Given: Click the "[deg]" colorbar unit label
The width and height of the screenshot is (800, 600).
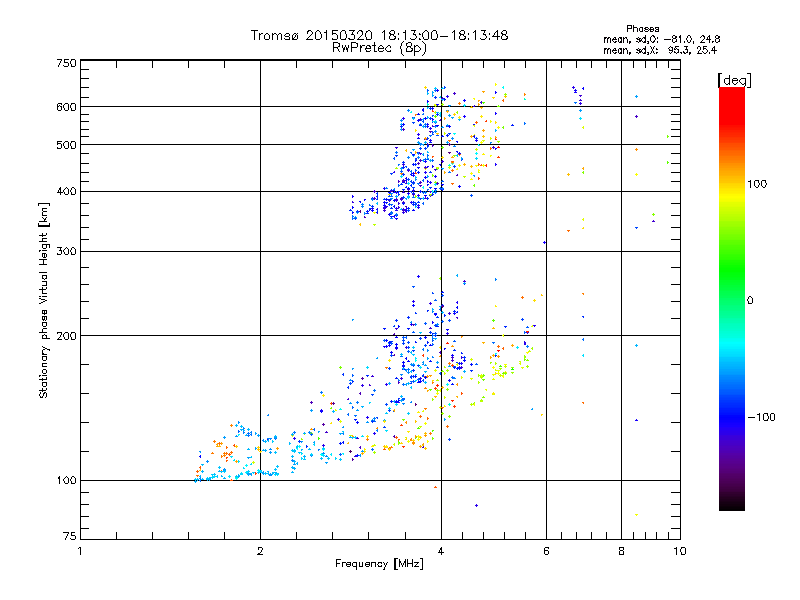Looking at the screenshot, I should point(734,80).
